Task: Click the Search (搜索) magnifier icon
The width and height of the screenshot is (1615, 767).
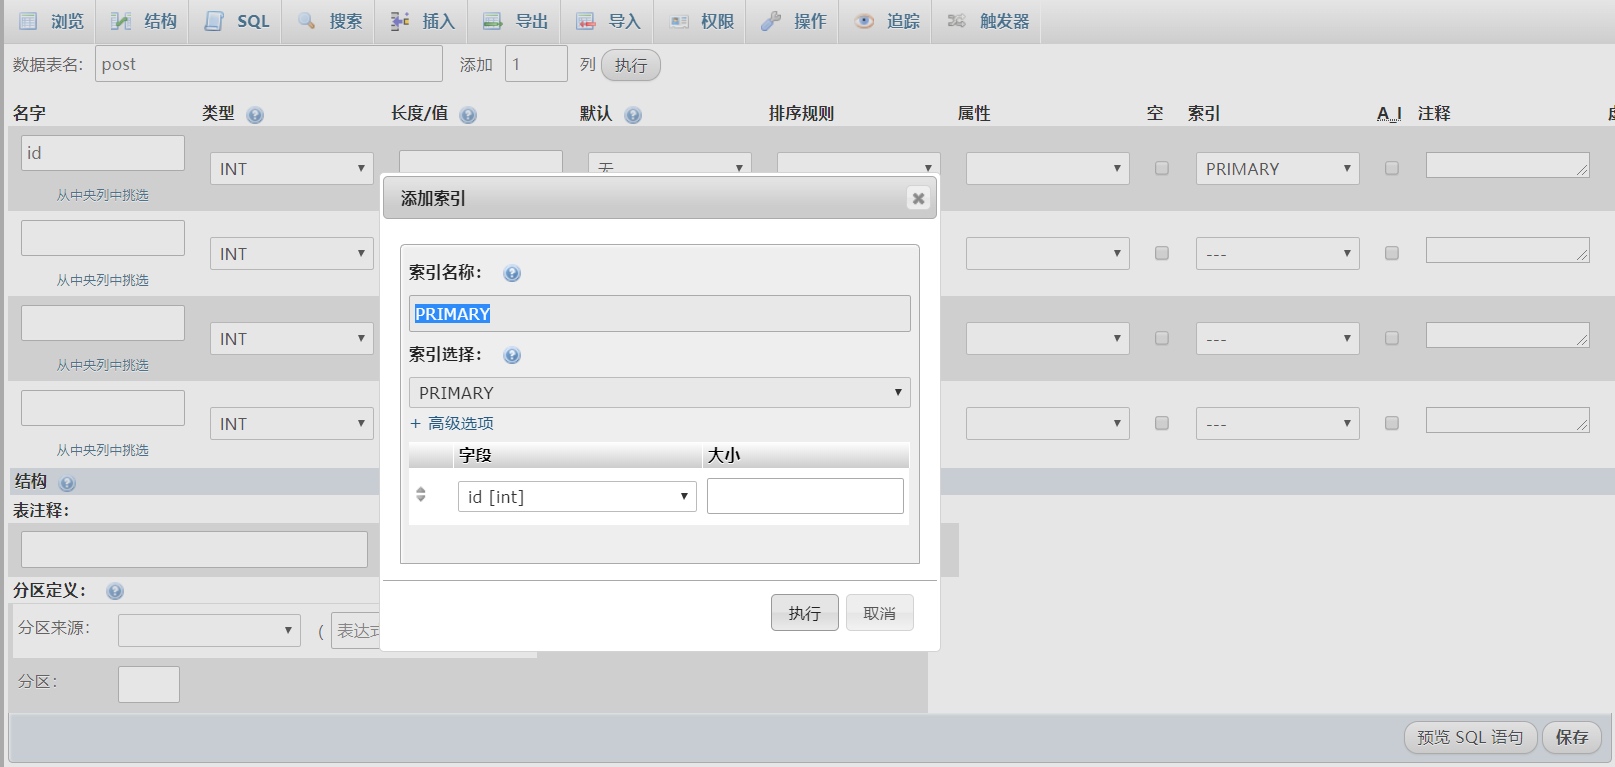Action: click(306, 21)
